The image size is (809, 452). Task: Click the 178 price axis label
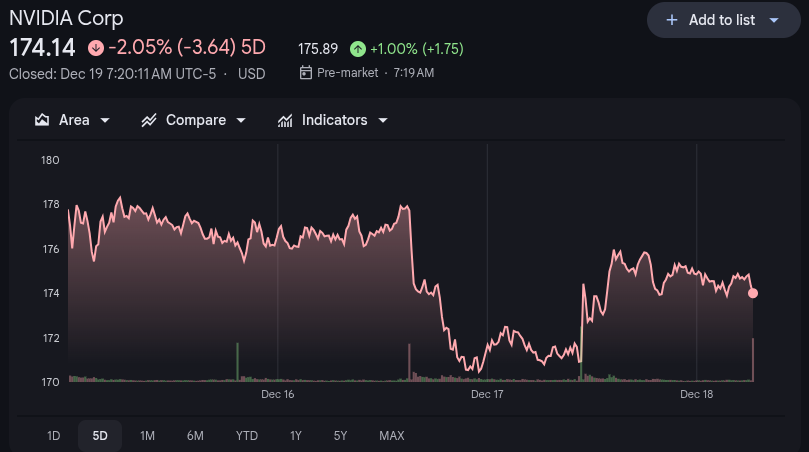point(51,204)
